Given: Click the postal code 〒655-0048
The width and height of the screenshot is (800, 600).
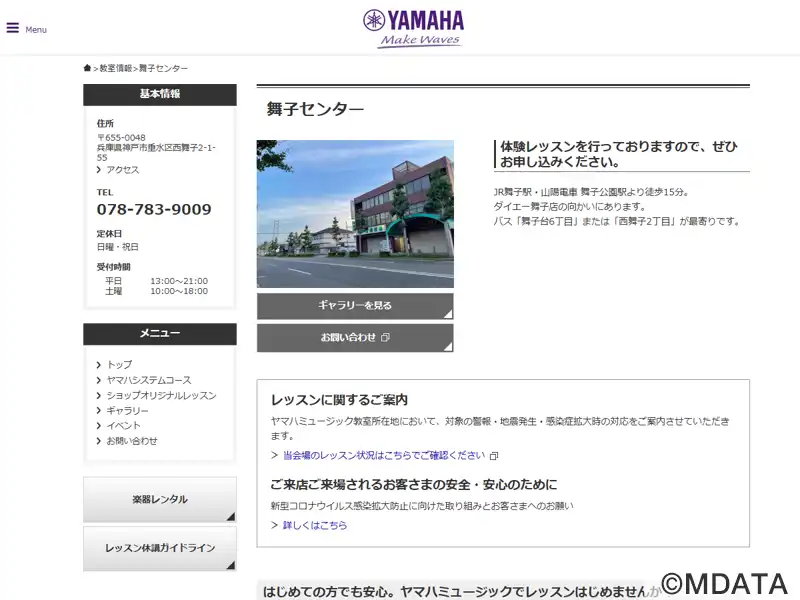Looking at the screenshot, I should point(121,138).
